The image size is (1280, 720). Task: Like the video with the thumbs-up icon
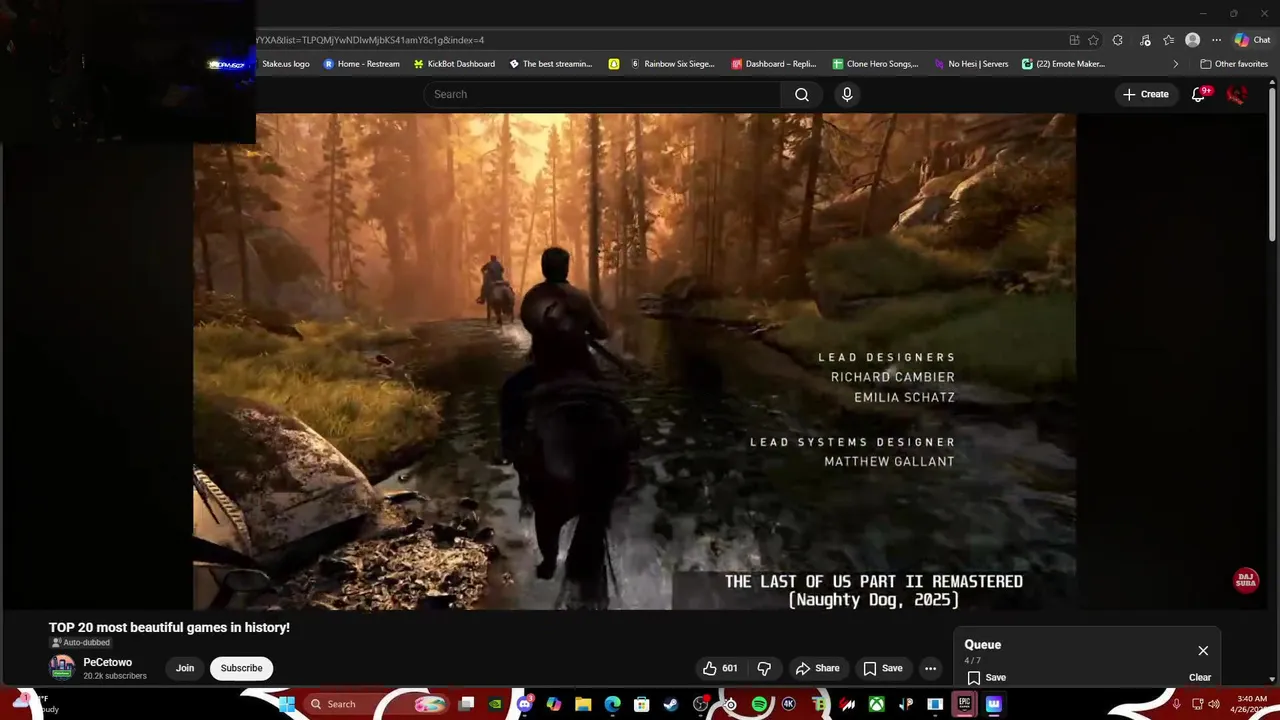click(722, 668)
